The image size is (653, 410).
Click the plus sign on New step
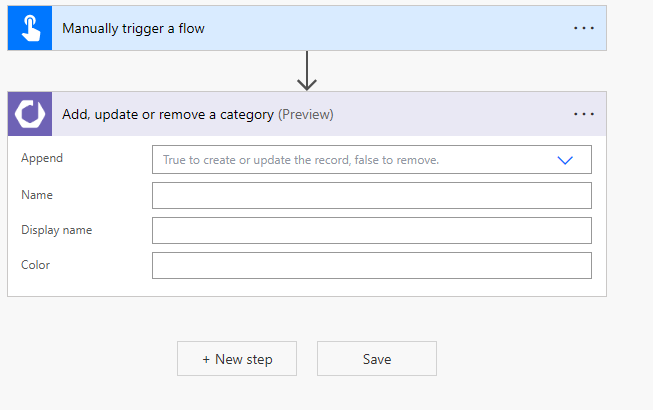tap(206, 359)
